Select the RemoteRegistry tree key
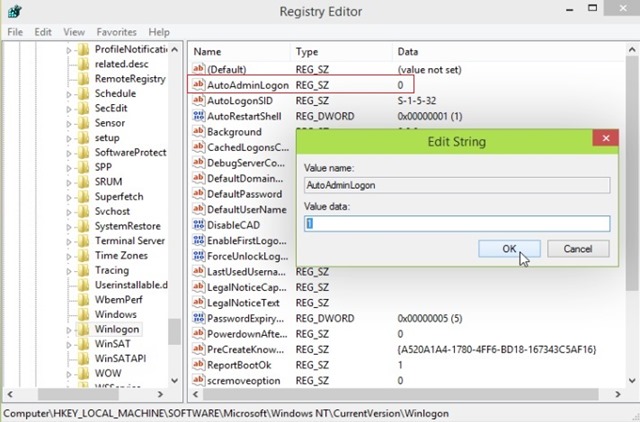 130,79
